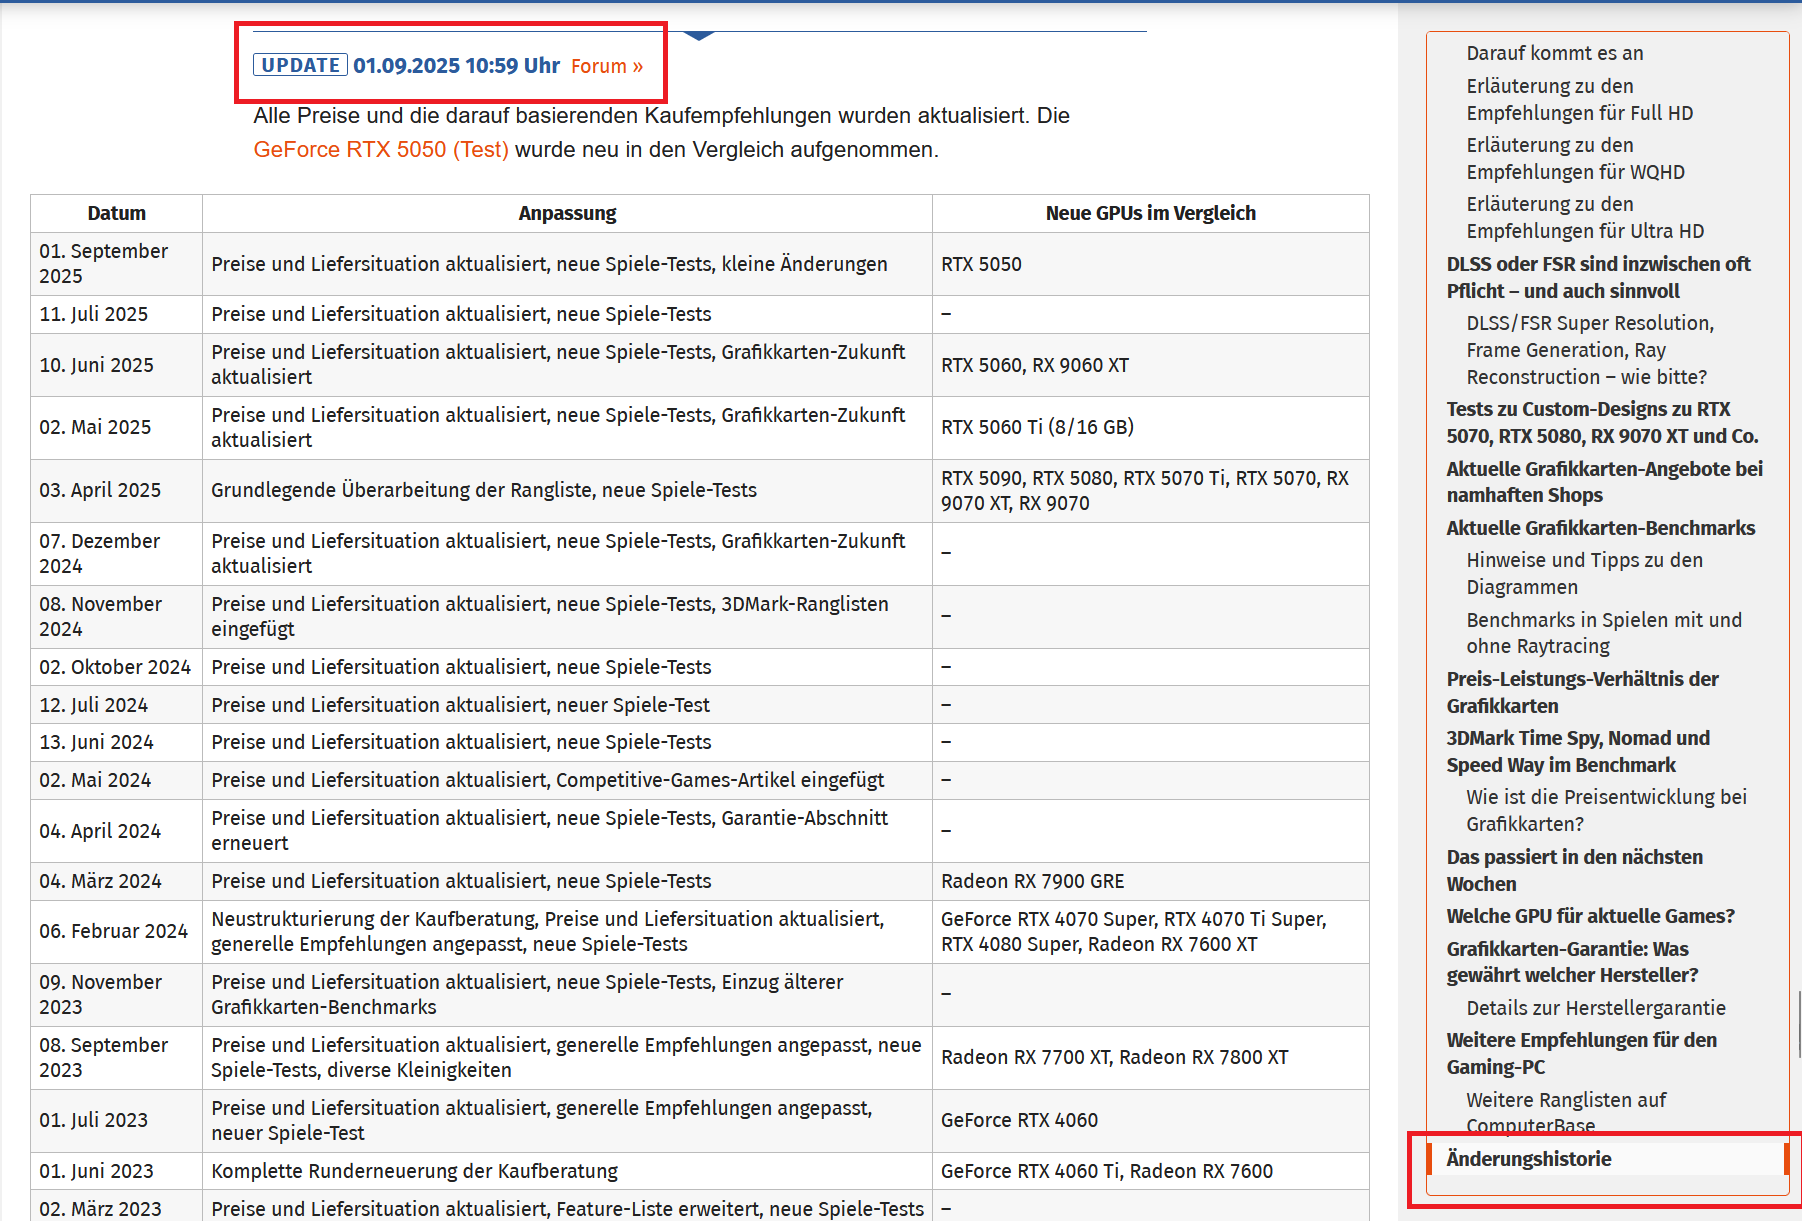Click the page's vertical scrollbar thumb

[x=1798, y=1024]
